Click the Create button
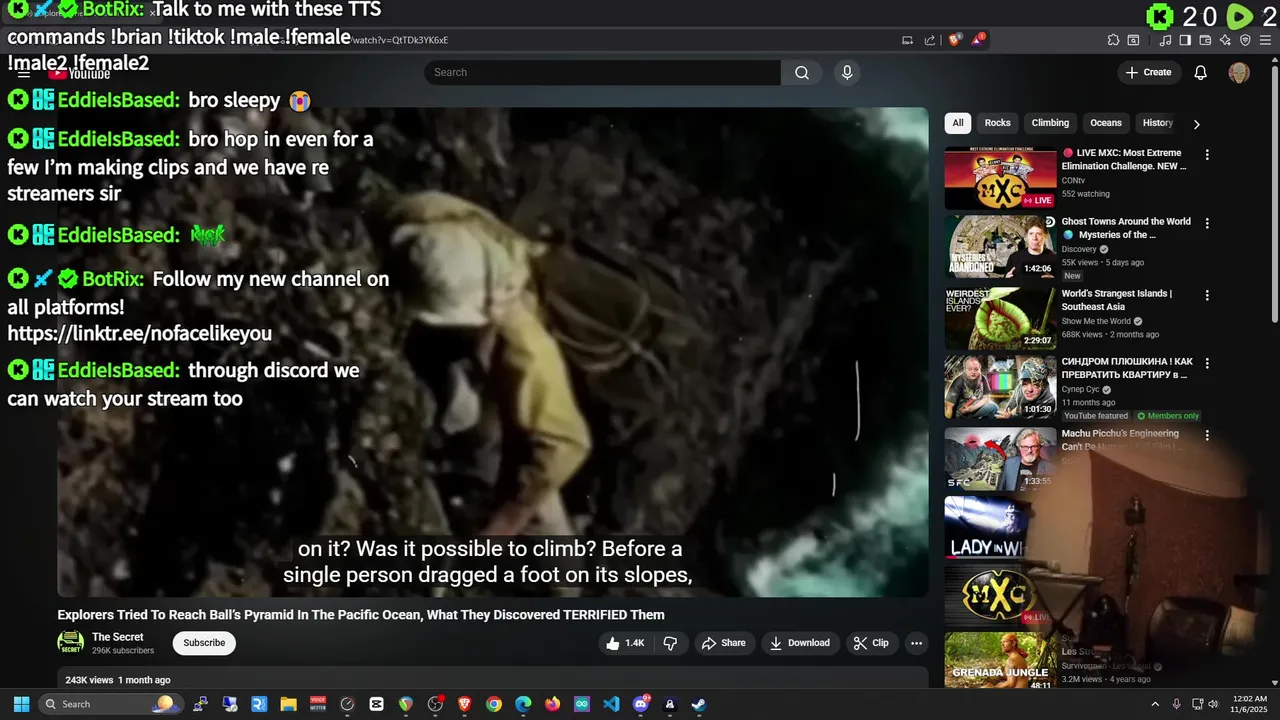The width and height of the screenshot is (1280, 720). (x=1148, y=72)
